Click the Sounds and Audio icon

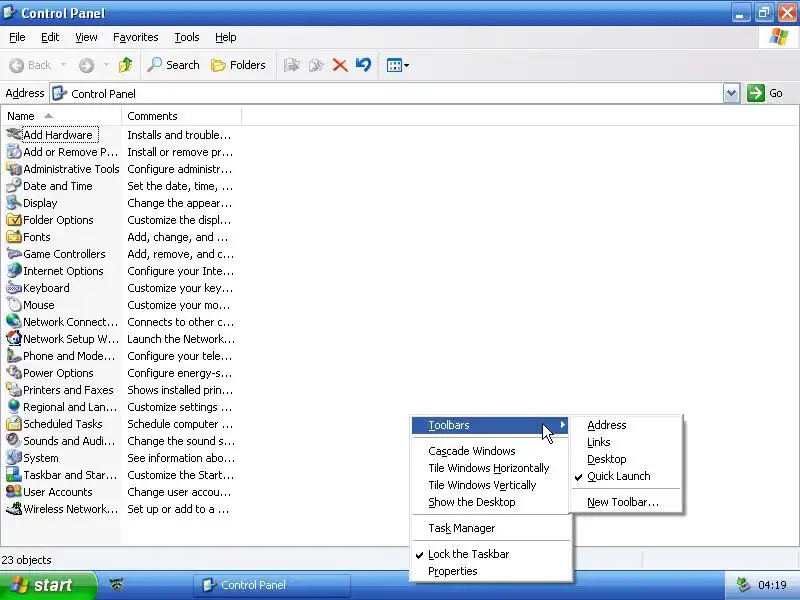tap(14, 441)
